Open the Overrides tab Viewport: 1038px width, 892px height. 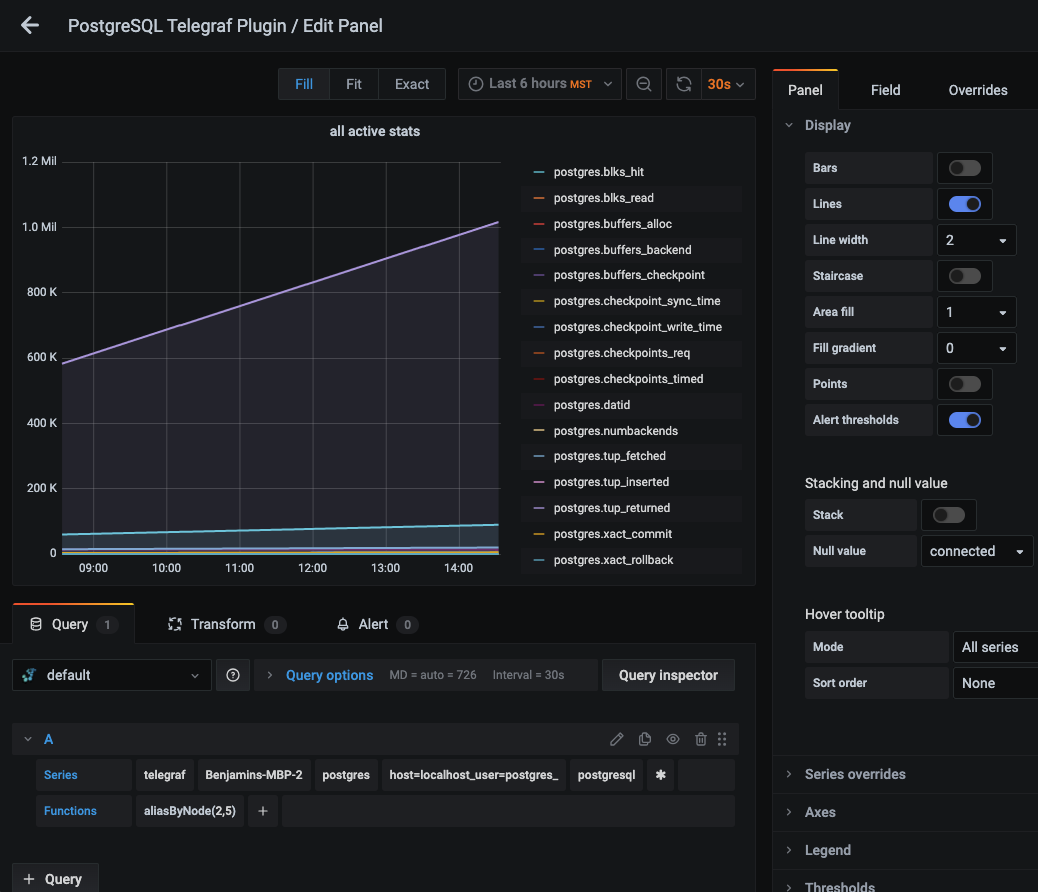978,90
